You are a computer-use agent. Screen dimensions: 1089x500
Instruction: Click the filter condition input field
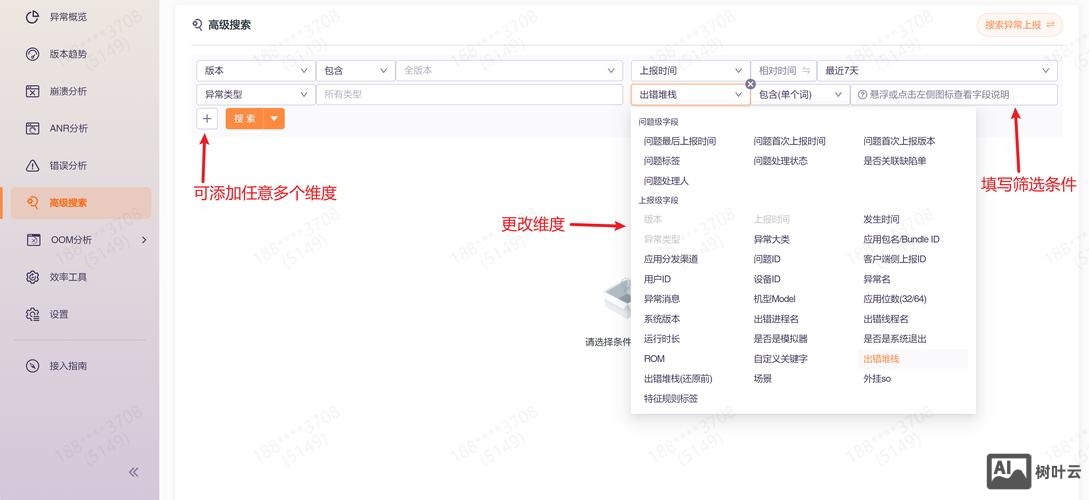click(x=954, y=94)
